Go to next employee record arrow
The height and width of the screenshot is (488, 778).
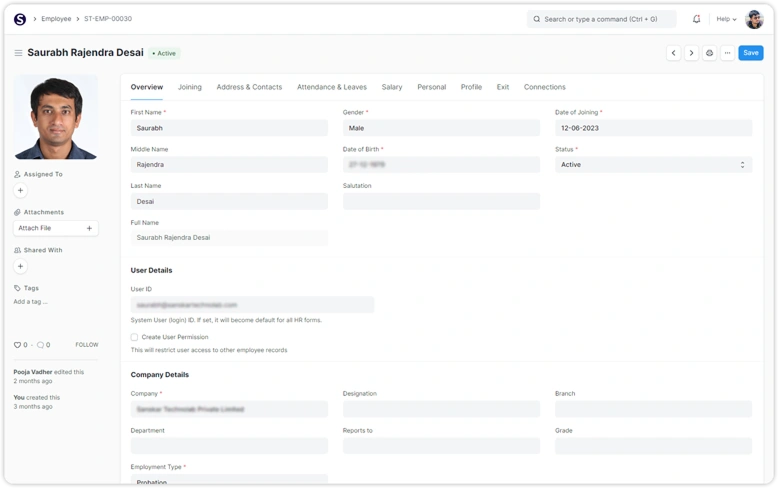tap(691, 53)
